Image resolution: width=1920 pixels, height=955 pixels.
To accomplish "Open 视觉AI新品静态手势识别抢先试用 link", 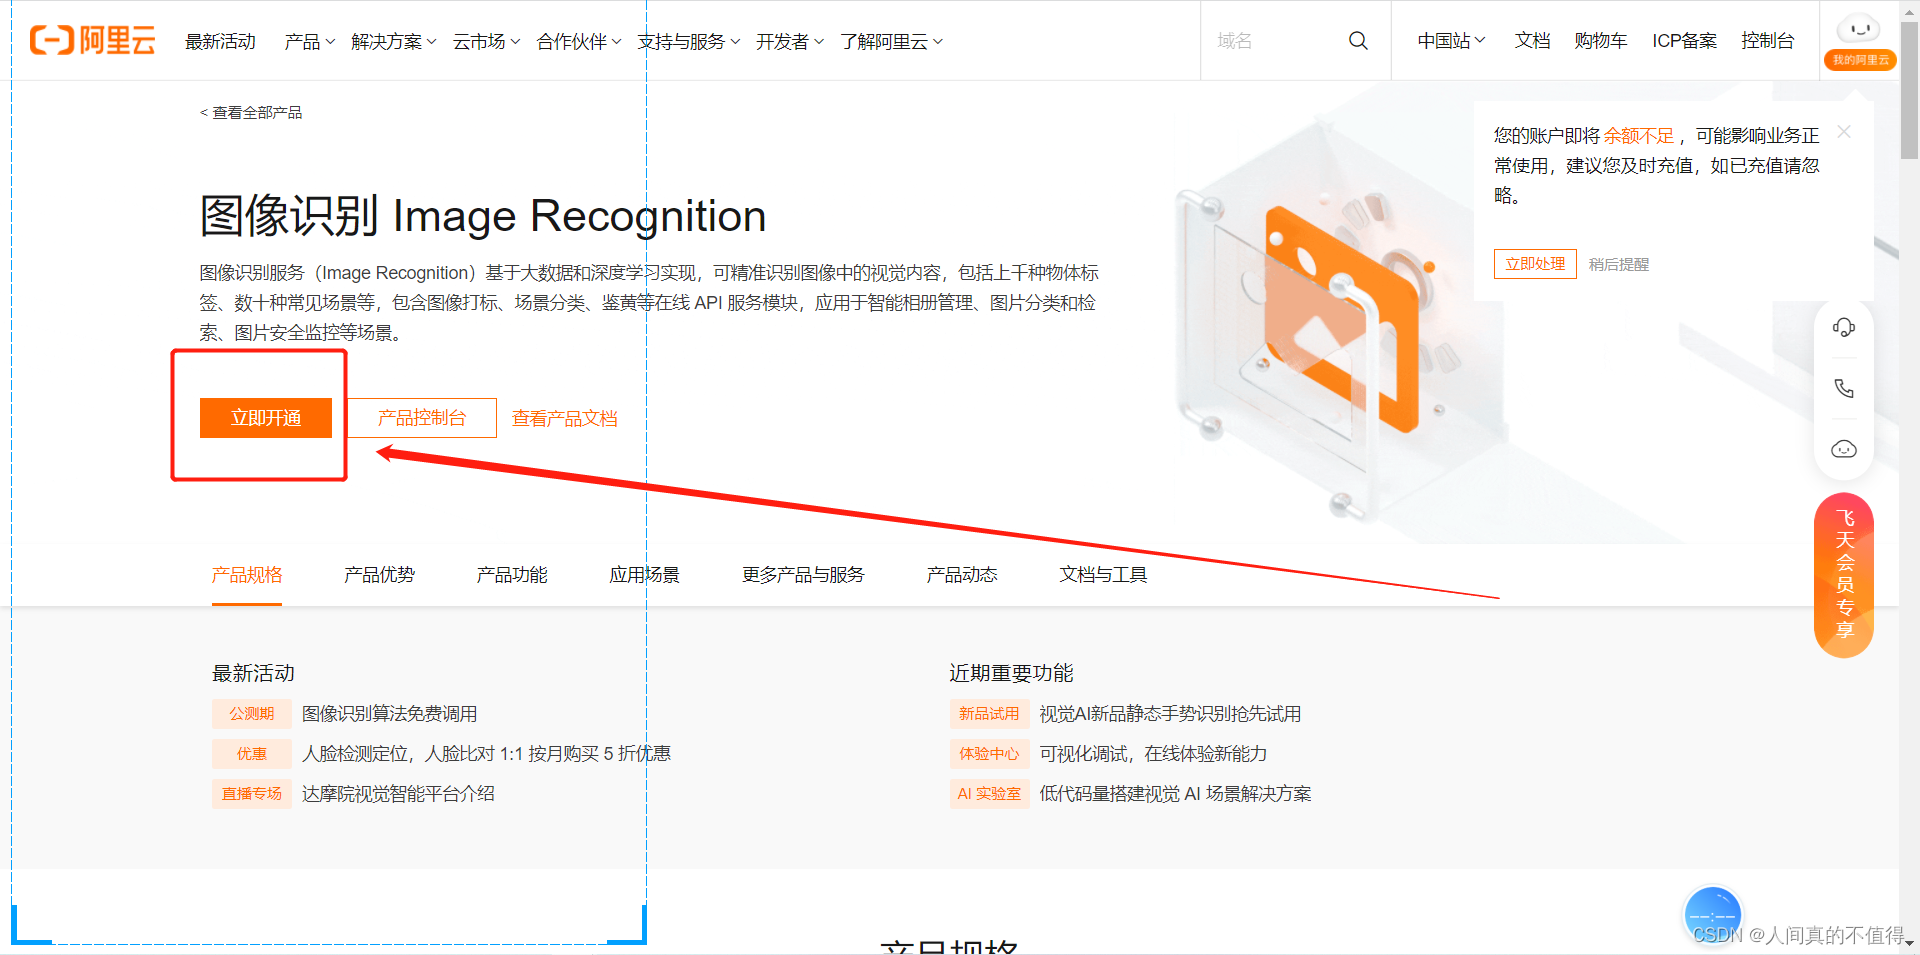I will tap(1170, 714).
